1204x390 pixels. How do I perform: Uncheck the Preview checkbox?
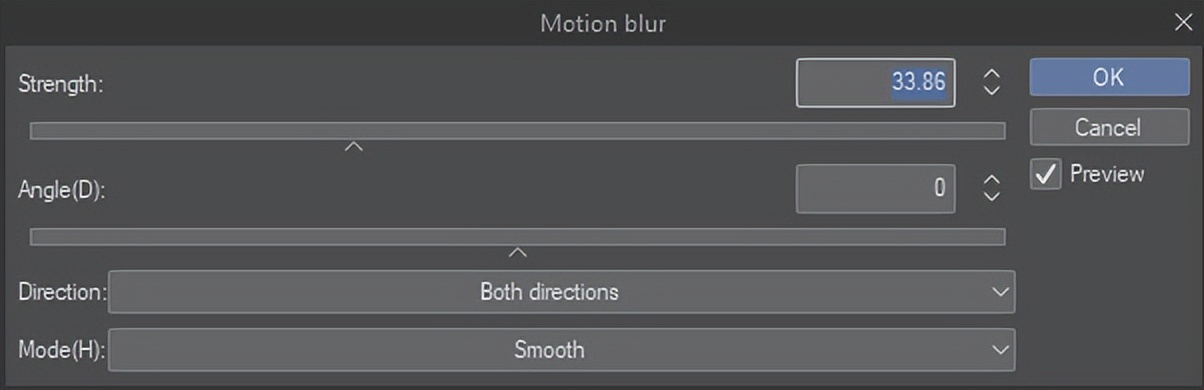[x=1046, y=175]
